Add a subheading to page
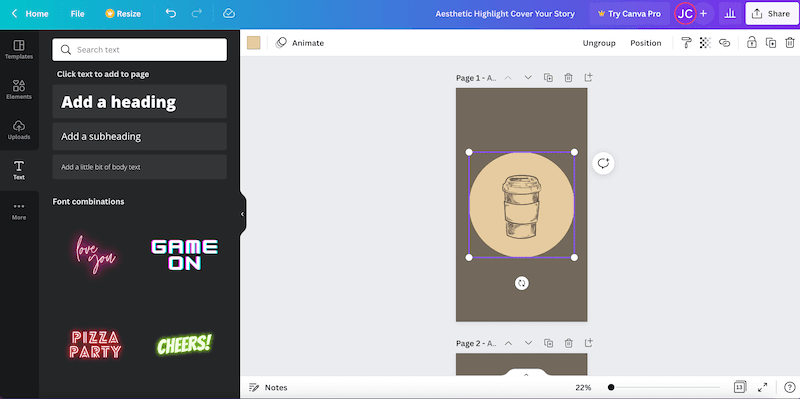Image resolution: width=800 pixels, height=399 pixels. (x=139, y=136)
